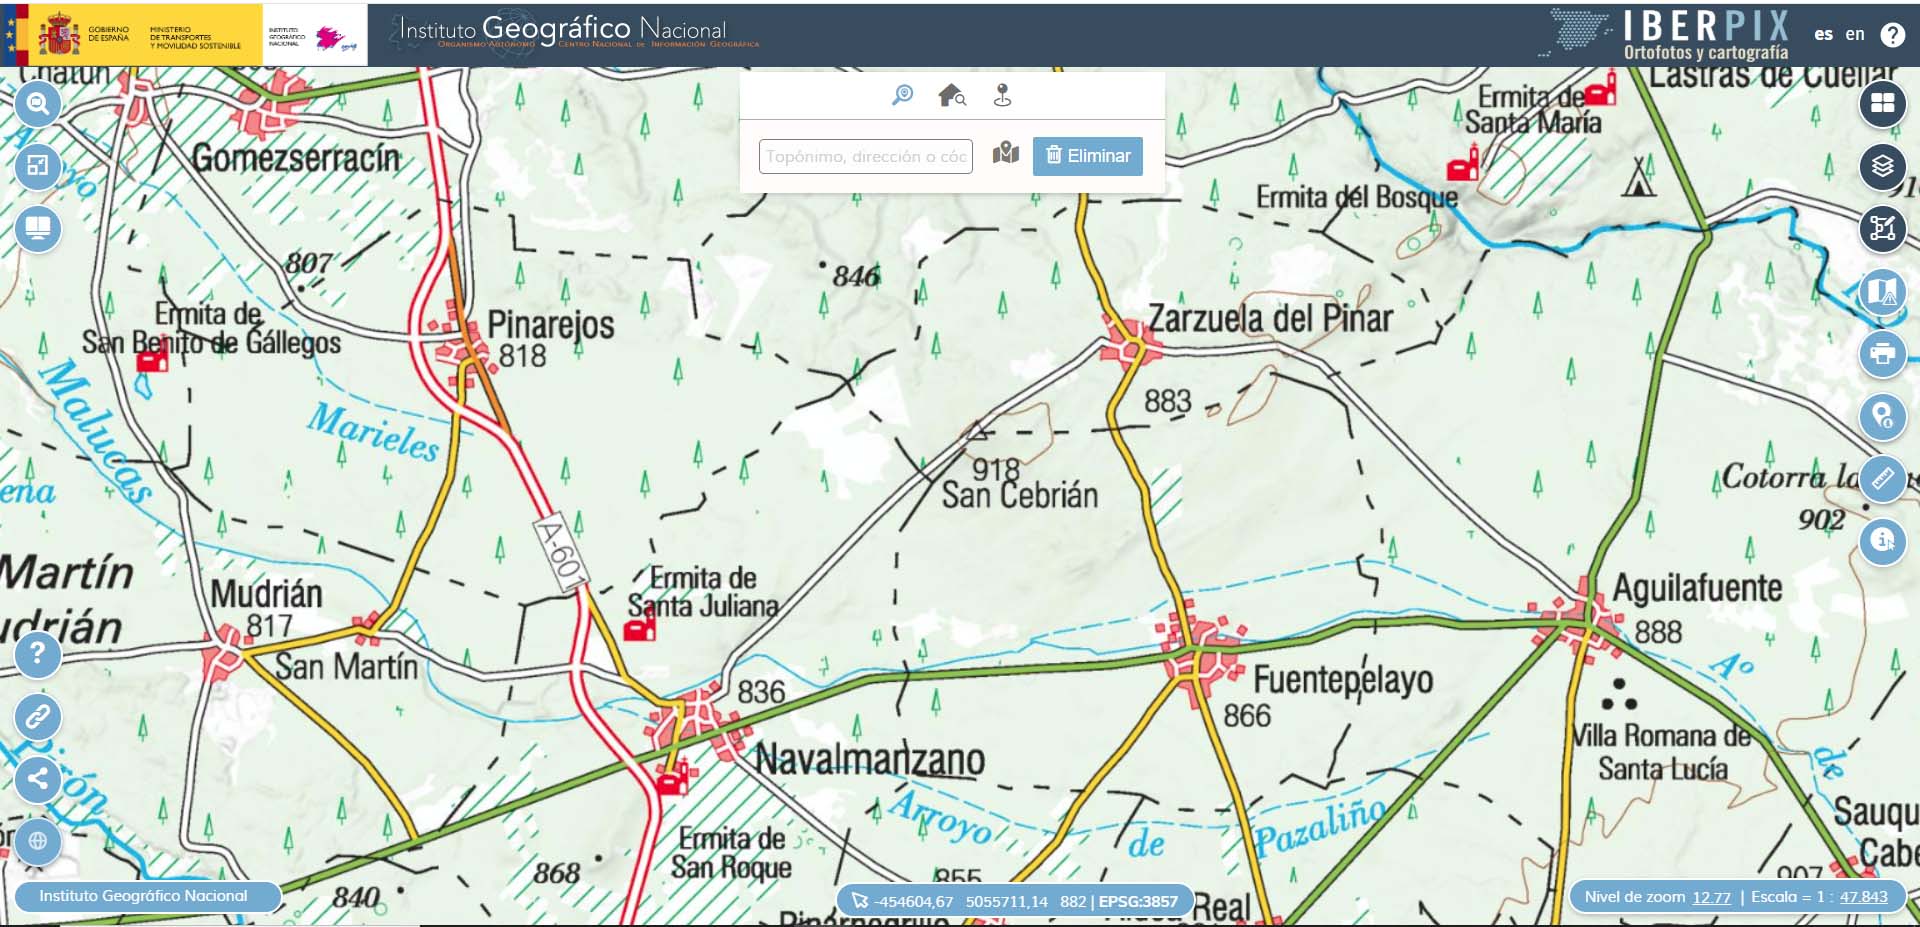This screenshot has height=927, width=1920.
Task: Toggle the overview window button
Action: [x=38, y=166]
